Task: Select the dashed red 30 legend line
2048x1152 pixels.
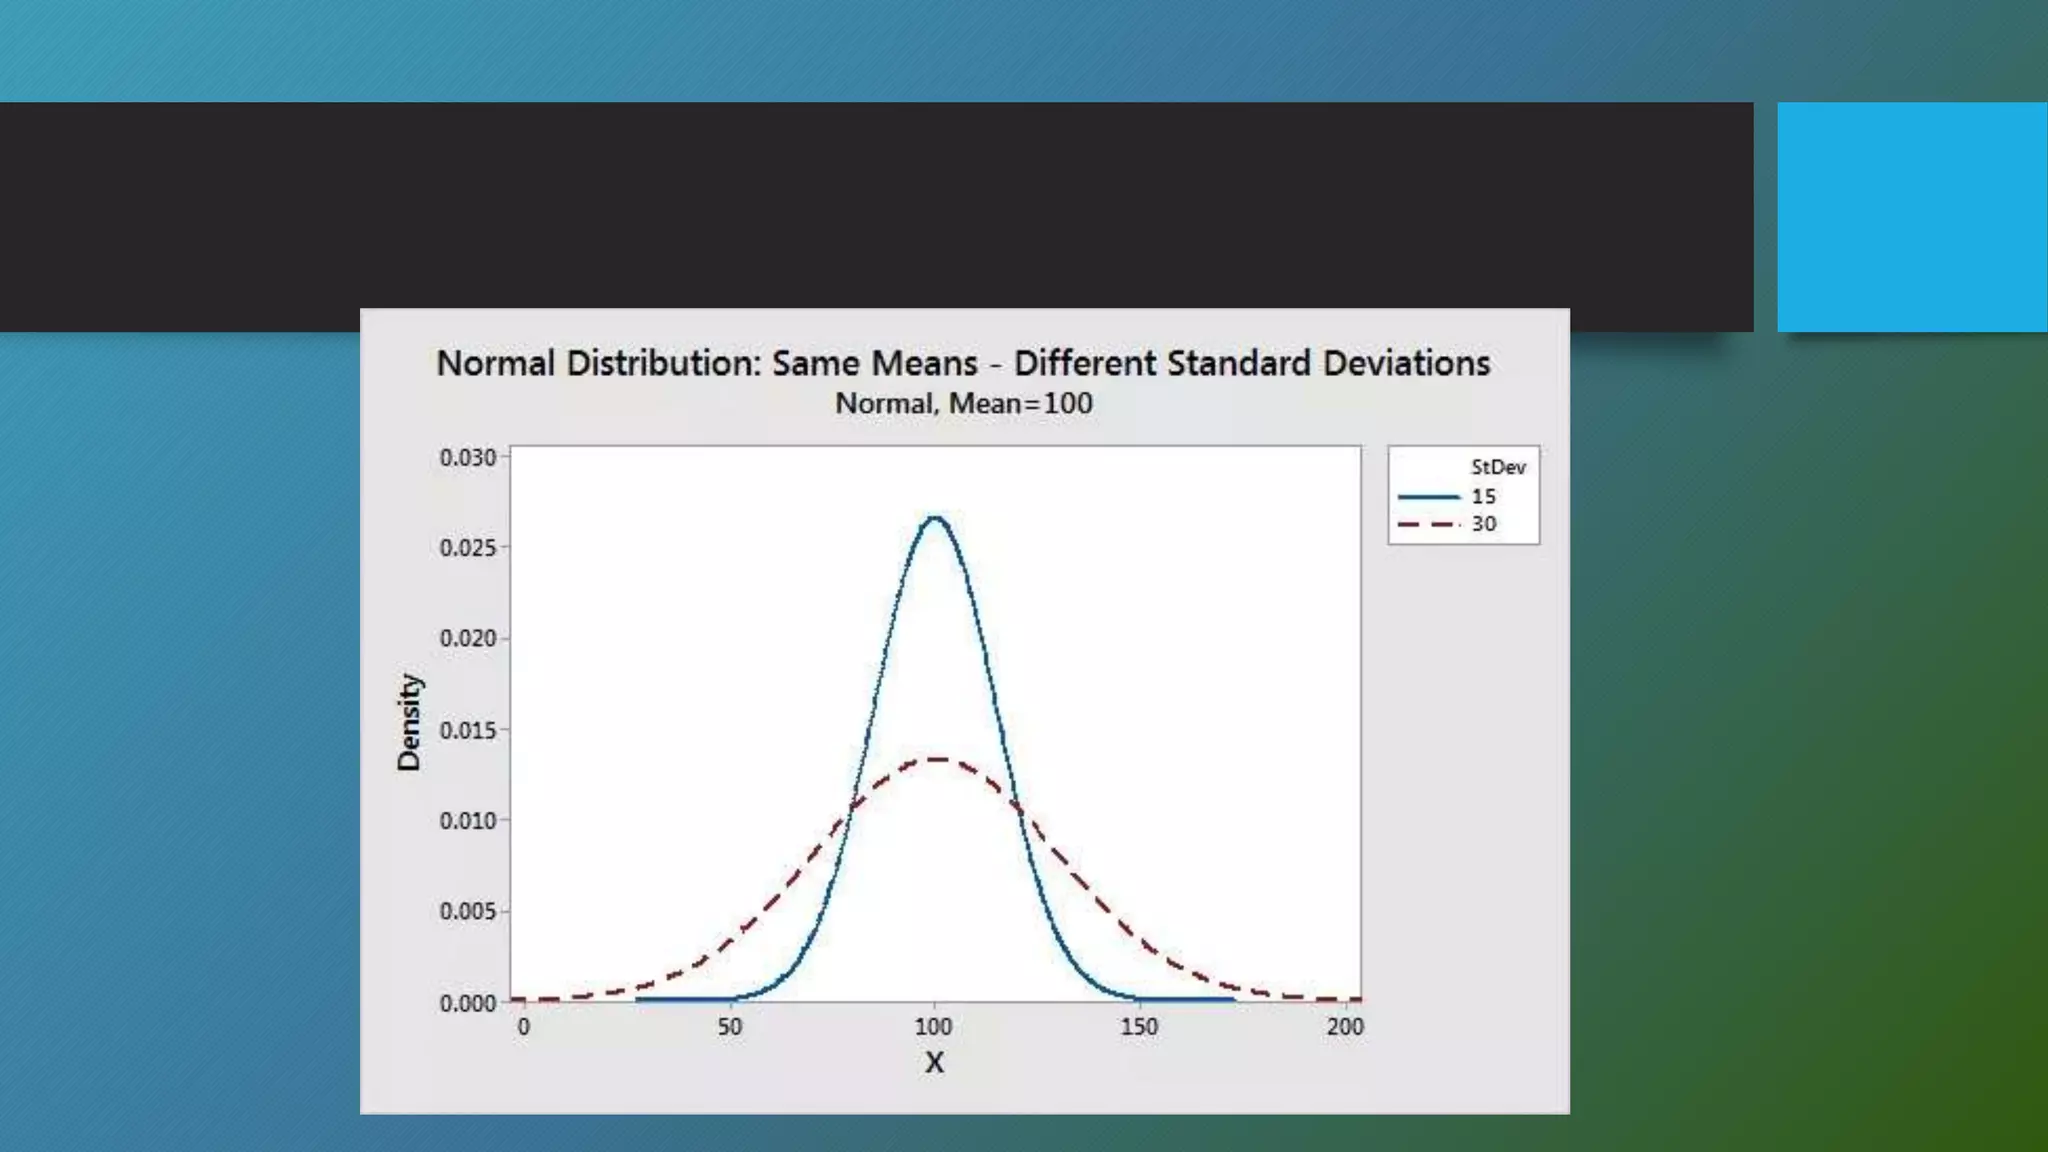Action: point(1428,524)
